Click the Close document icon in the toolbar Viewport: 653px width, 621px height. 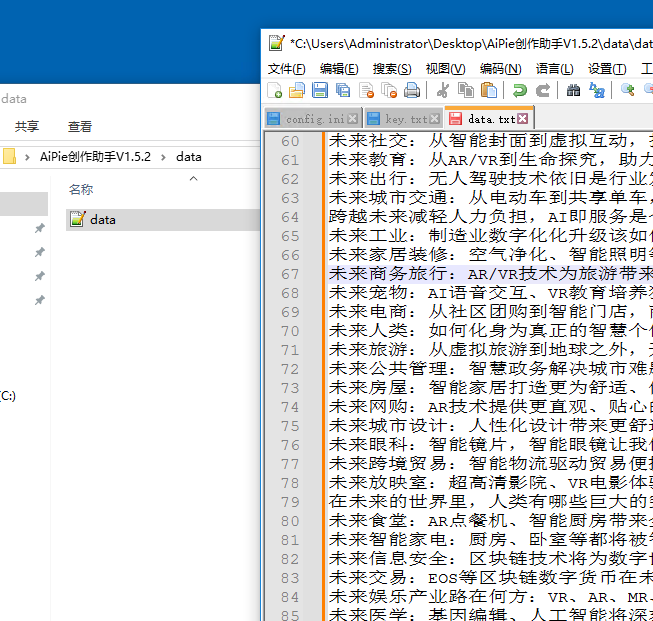[366, 90]
